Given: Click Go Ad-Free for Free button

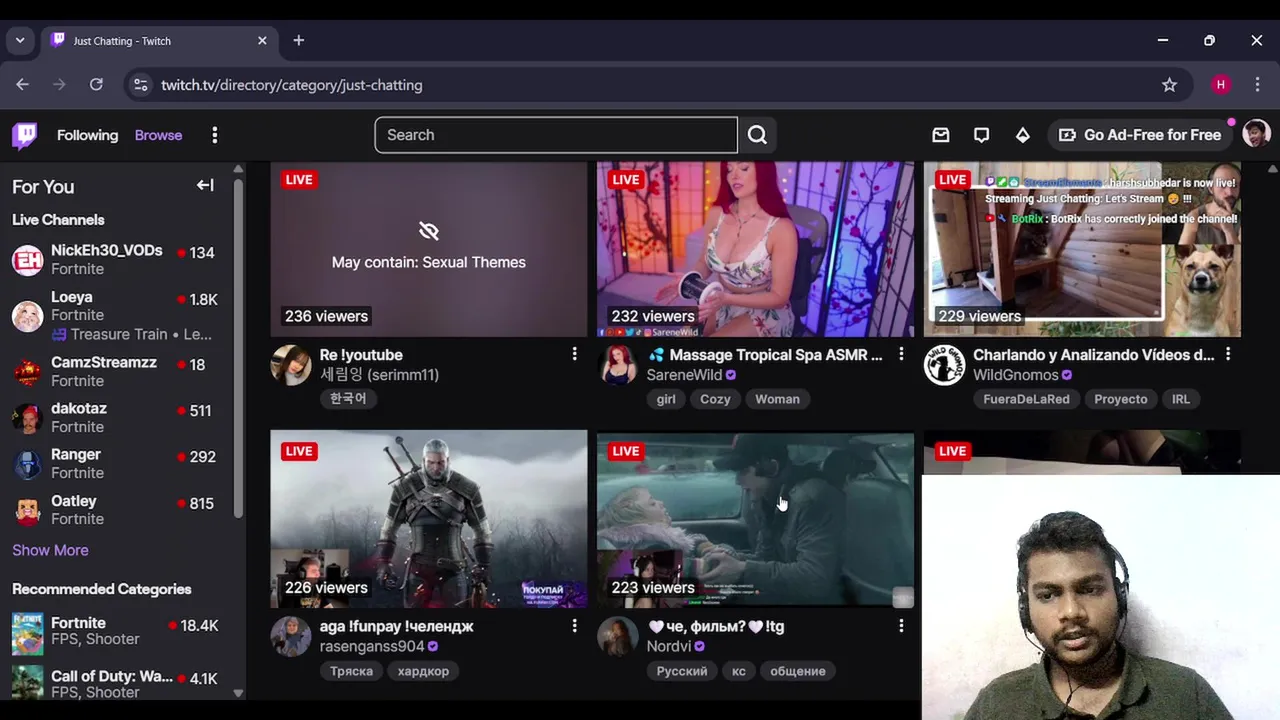Looking at the screenshot, I should pyautogui.click(x=1140, y=135).
